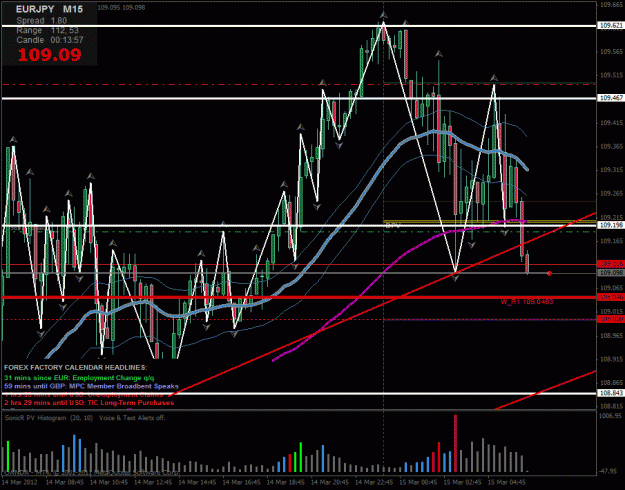Click the 14 Mar 20:45 time label

(x=330, y=482)
